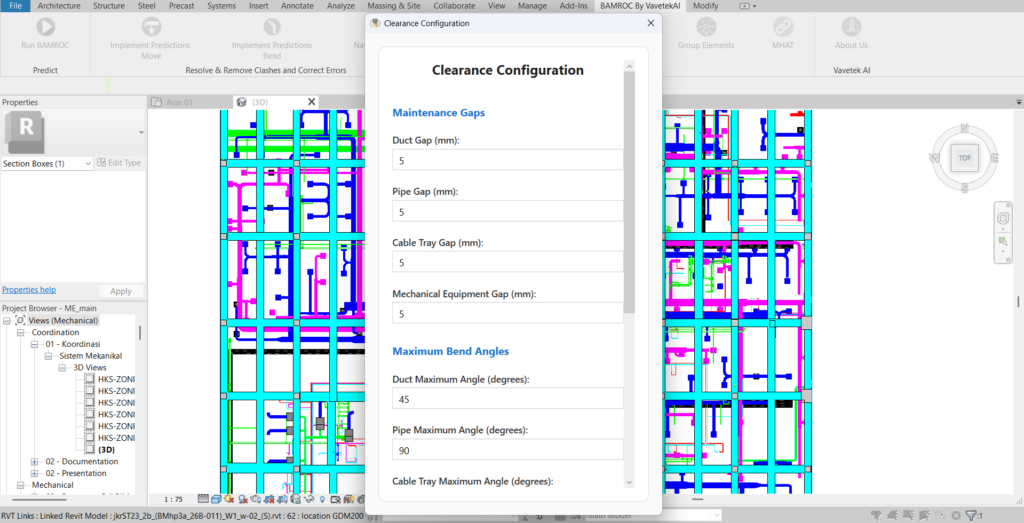Expand the 02 - Documentation node
The image size is (1024, 523).
pos(35,462)
